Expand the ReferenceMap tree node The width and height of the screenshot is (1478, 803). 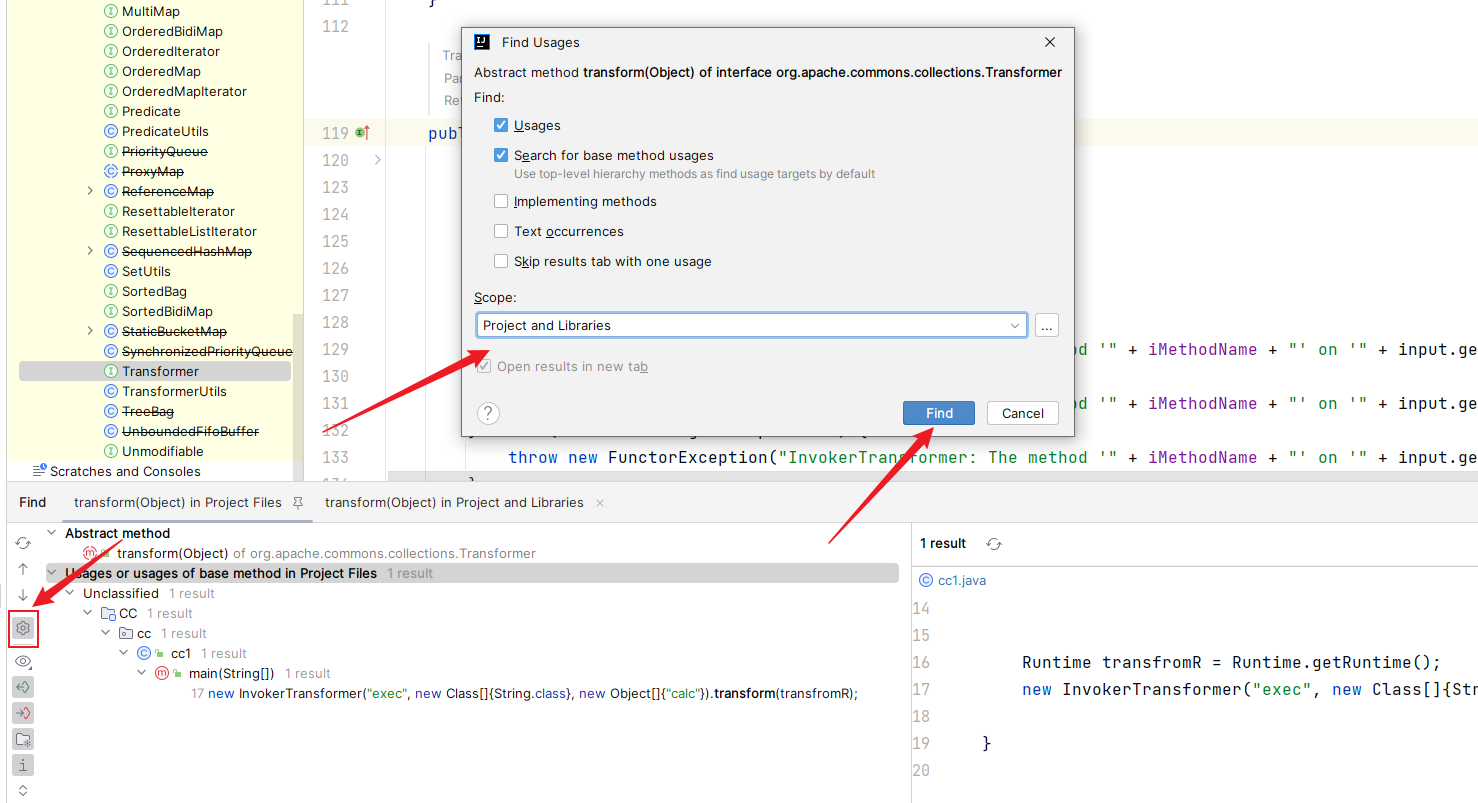click(90, 191)
